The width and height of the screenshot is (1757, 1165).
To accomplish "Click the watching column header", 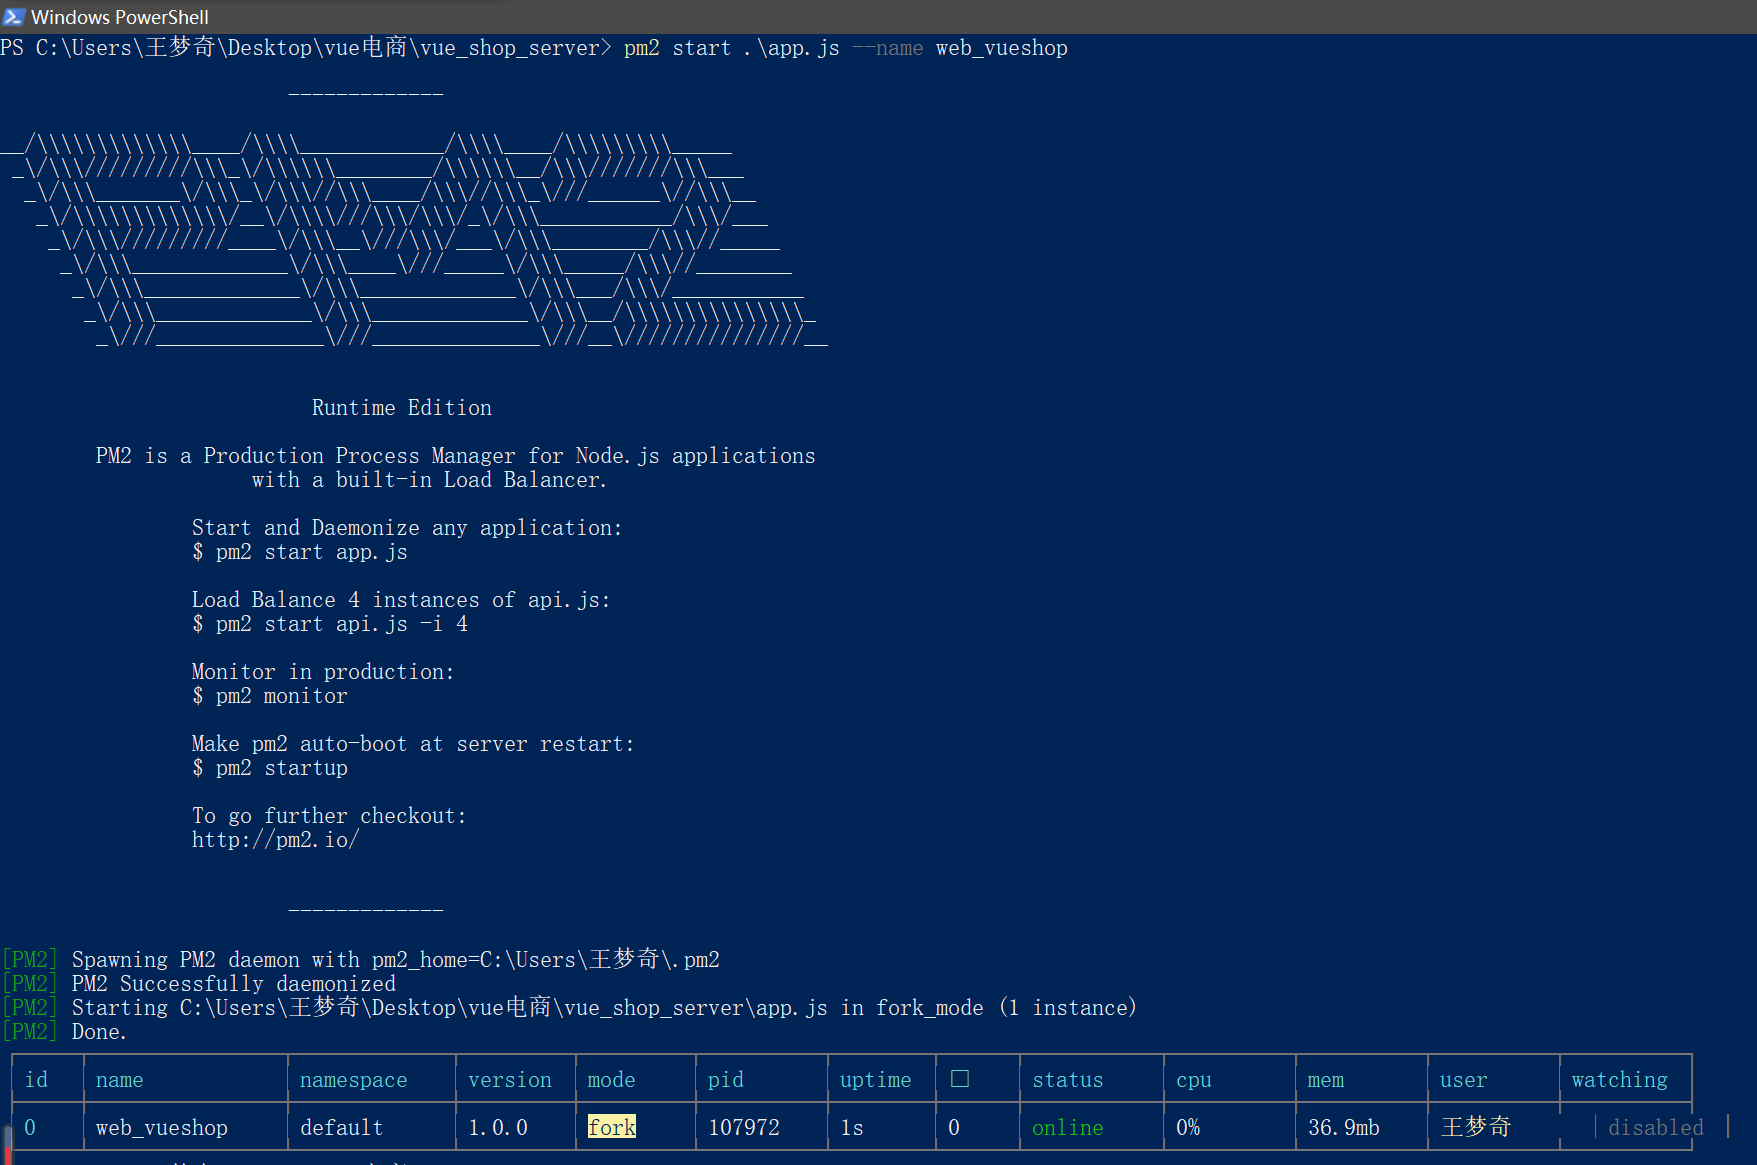I will pyautogui.click(x=1619, y=1080).
